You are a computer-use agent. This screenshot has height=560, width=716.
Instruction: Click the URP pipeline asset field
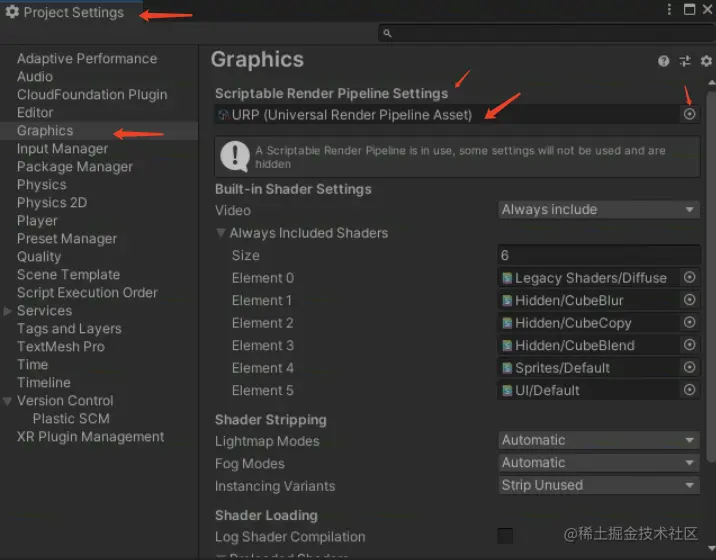point(457,114)
